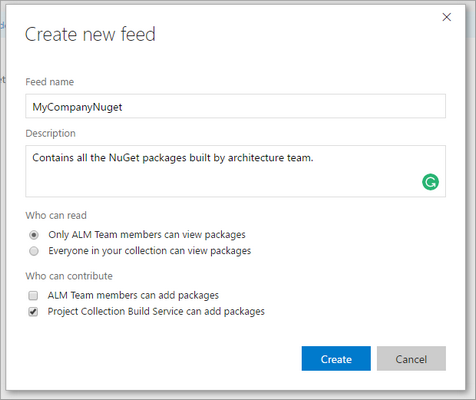The image size is (476, 400).
Task: Enable ALM Team members can add packages
Action: point(33,295)
